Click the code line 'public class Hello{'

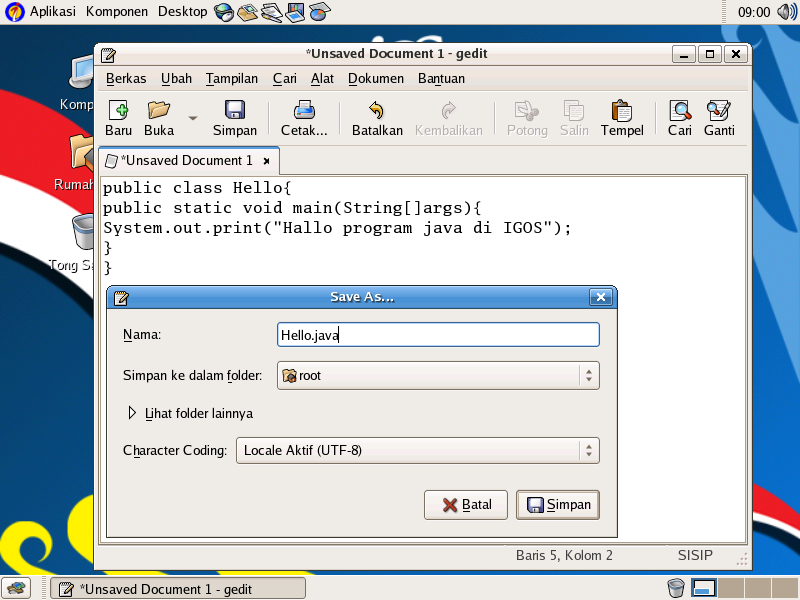click(197, 188)
